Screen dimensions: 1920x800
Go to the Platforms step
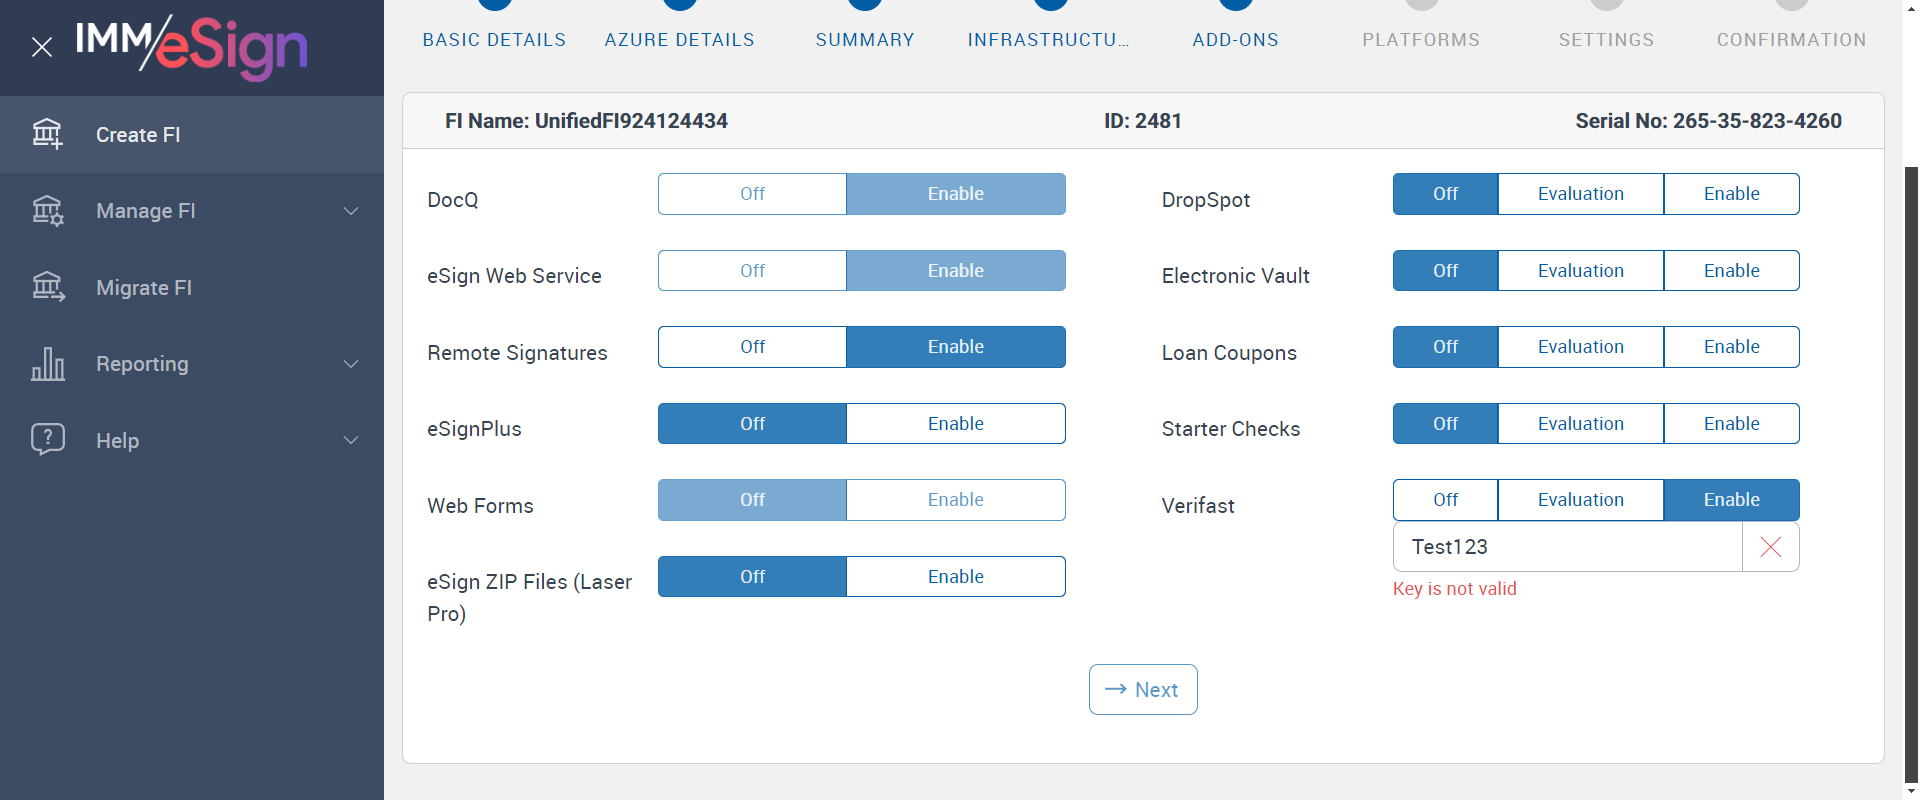1421,40
